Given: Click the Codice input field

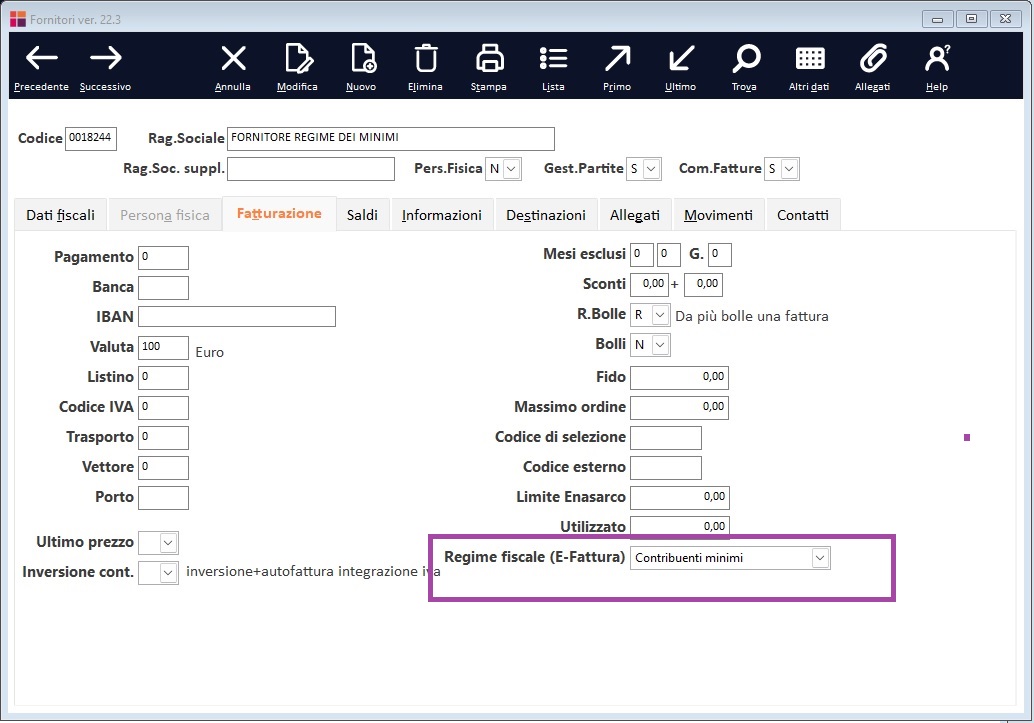Looking at the screenshot, I should 91,139.
